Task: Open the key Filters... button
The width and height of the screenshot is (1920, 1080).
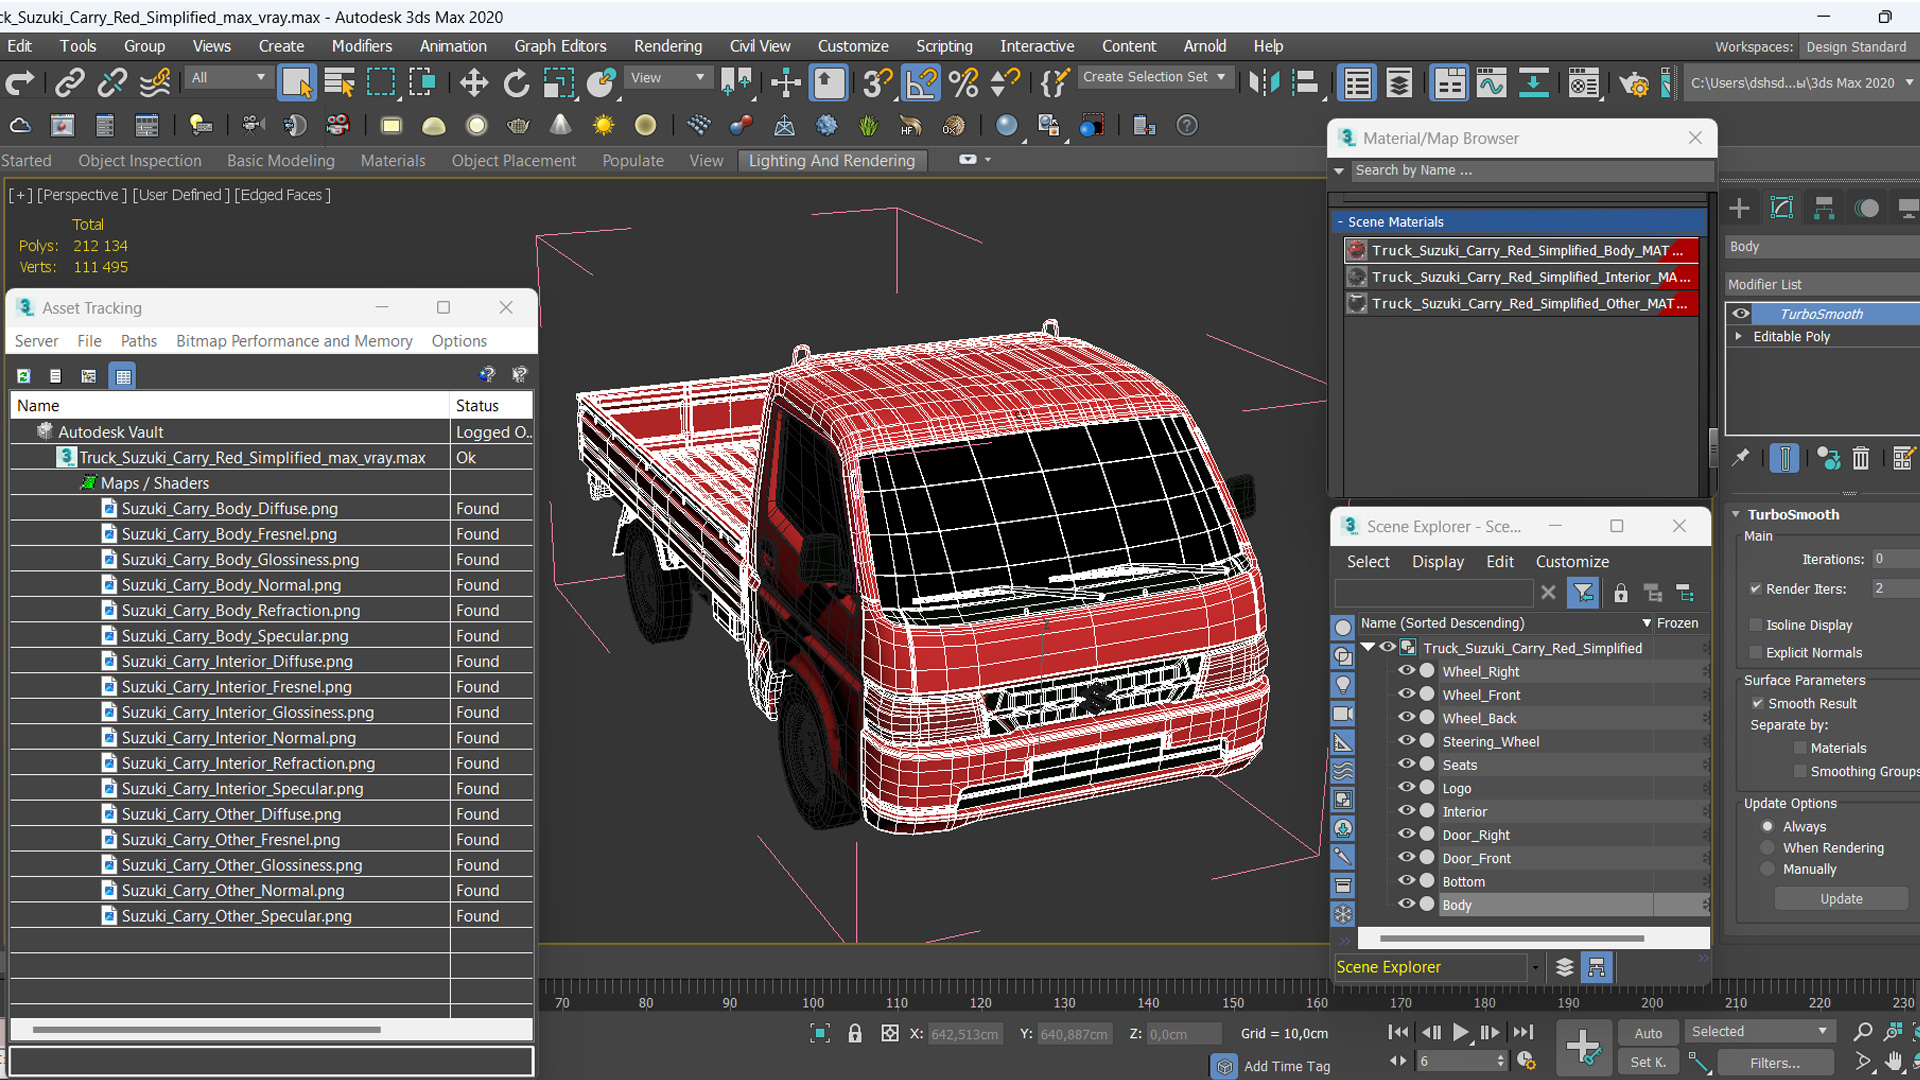Action: pos(1775,1063)
